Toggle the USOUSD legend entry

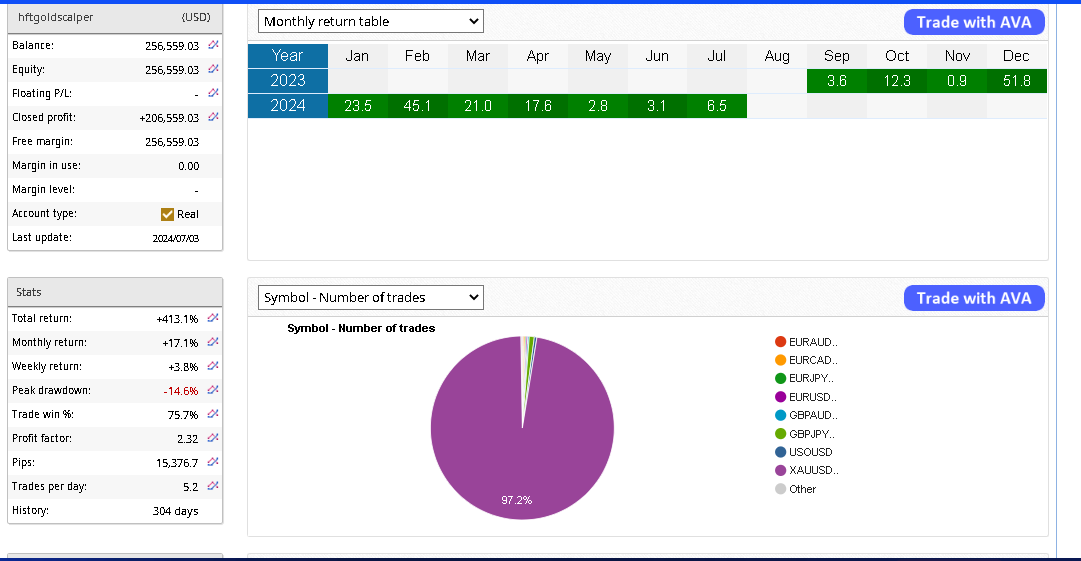[807, 452]
